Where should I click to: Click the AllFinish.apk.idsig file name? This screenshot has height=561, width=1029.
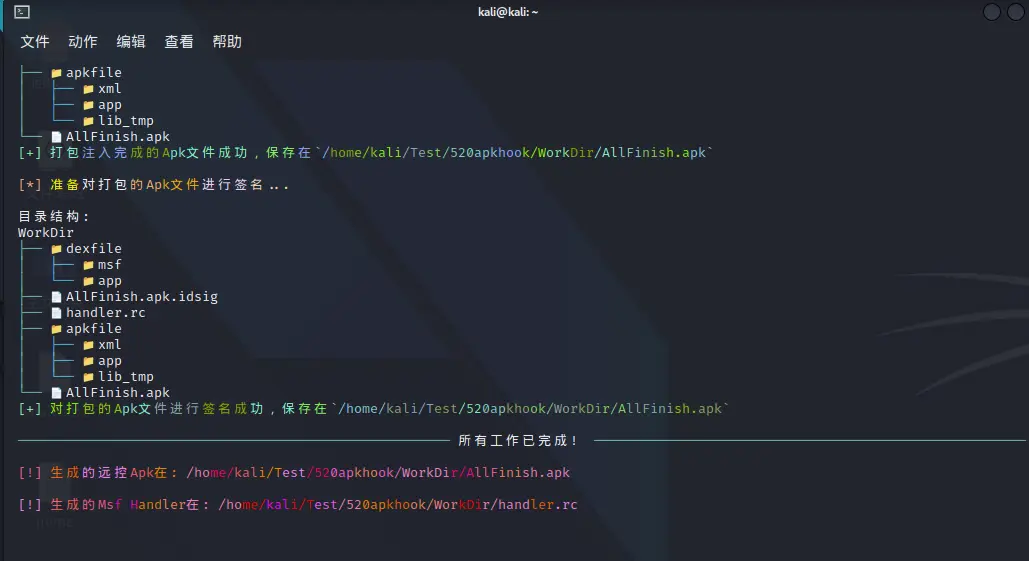(142, 297)
